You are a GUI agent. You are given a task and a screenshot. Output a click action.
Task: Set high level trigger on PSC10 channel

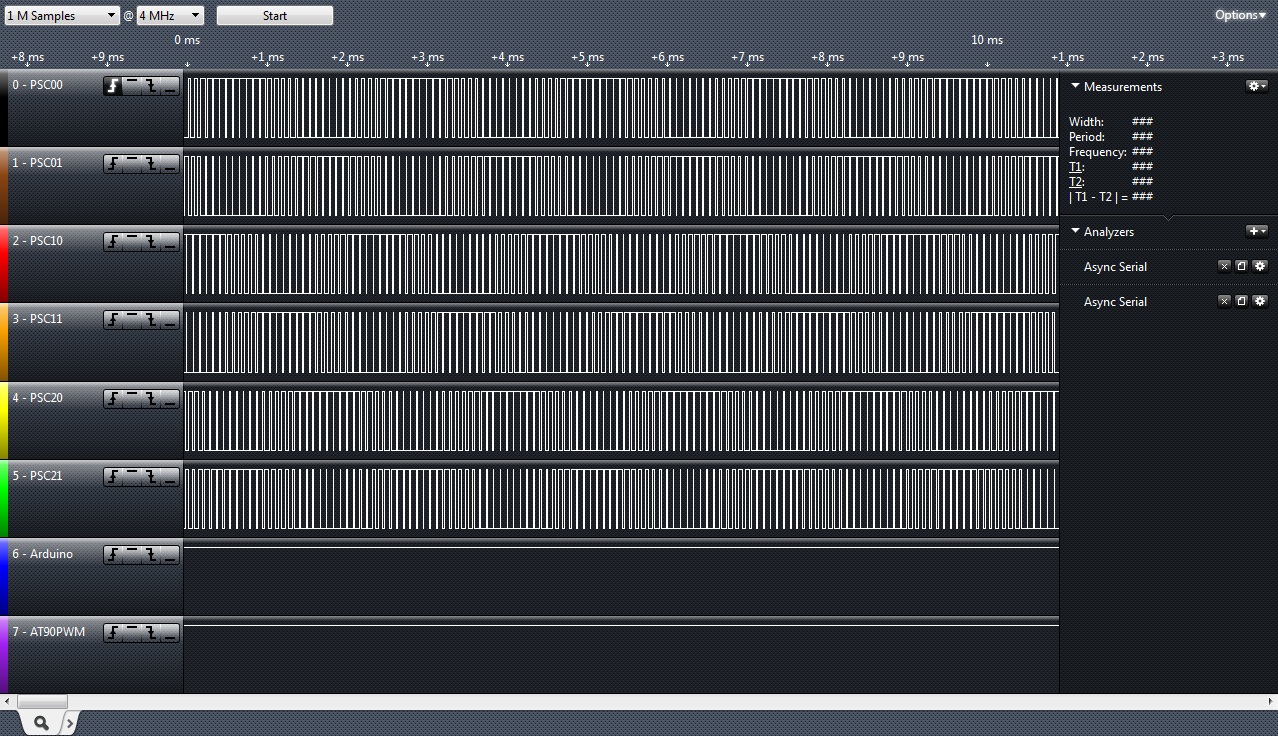[132, 242]
